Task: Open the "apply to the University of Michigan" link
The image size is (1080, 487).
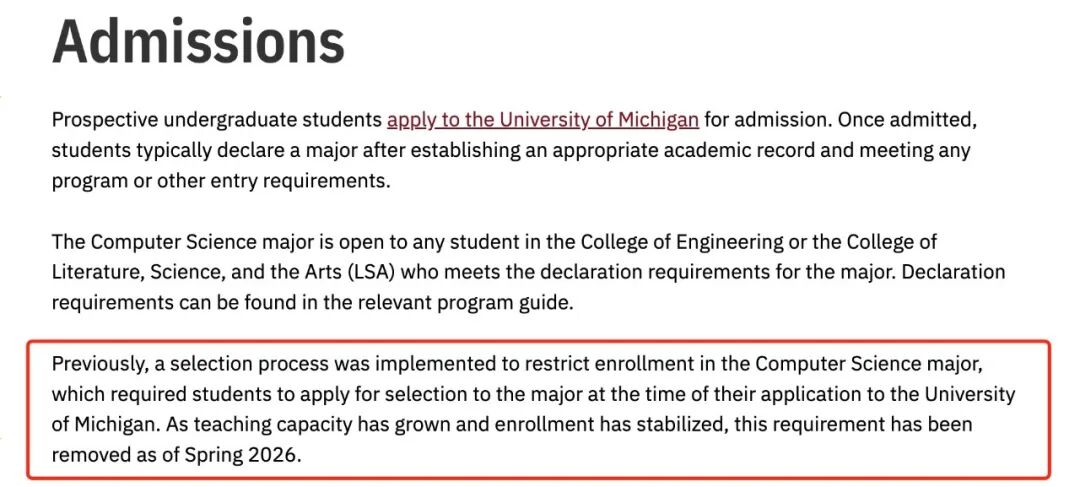Action: [543, 121]
